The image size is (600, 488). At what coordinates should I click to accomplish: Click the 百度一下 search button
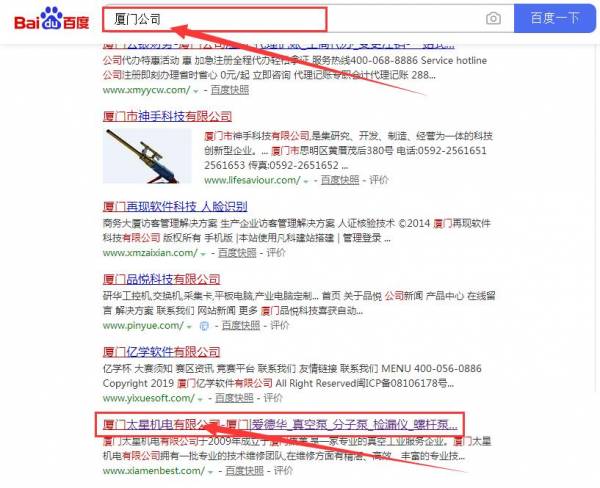coord(554,18)
